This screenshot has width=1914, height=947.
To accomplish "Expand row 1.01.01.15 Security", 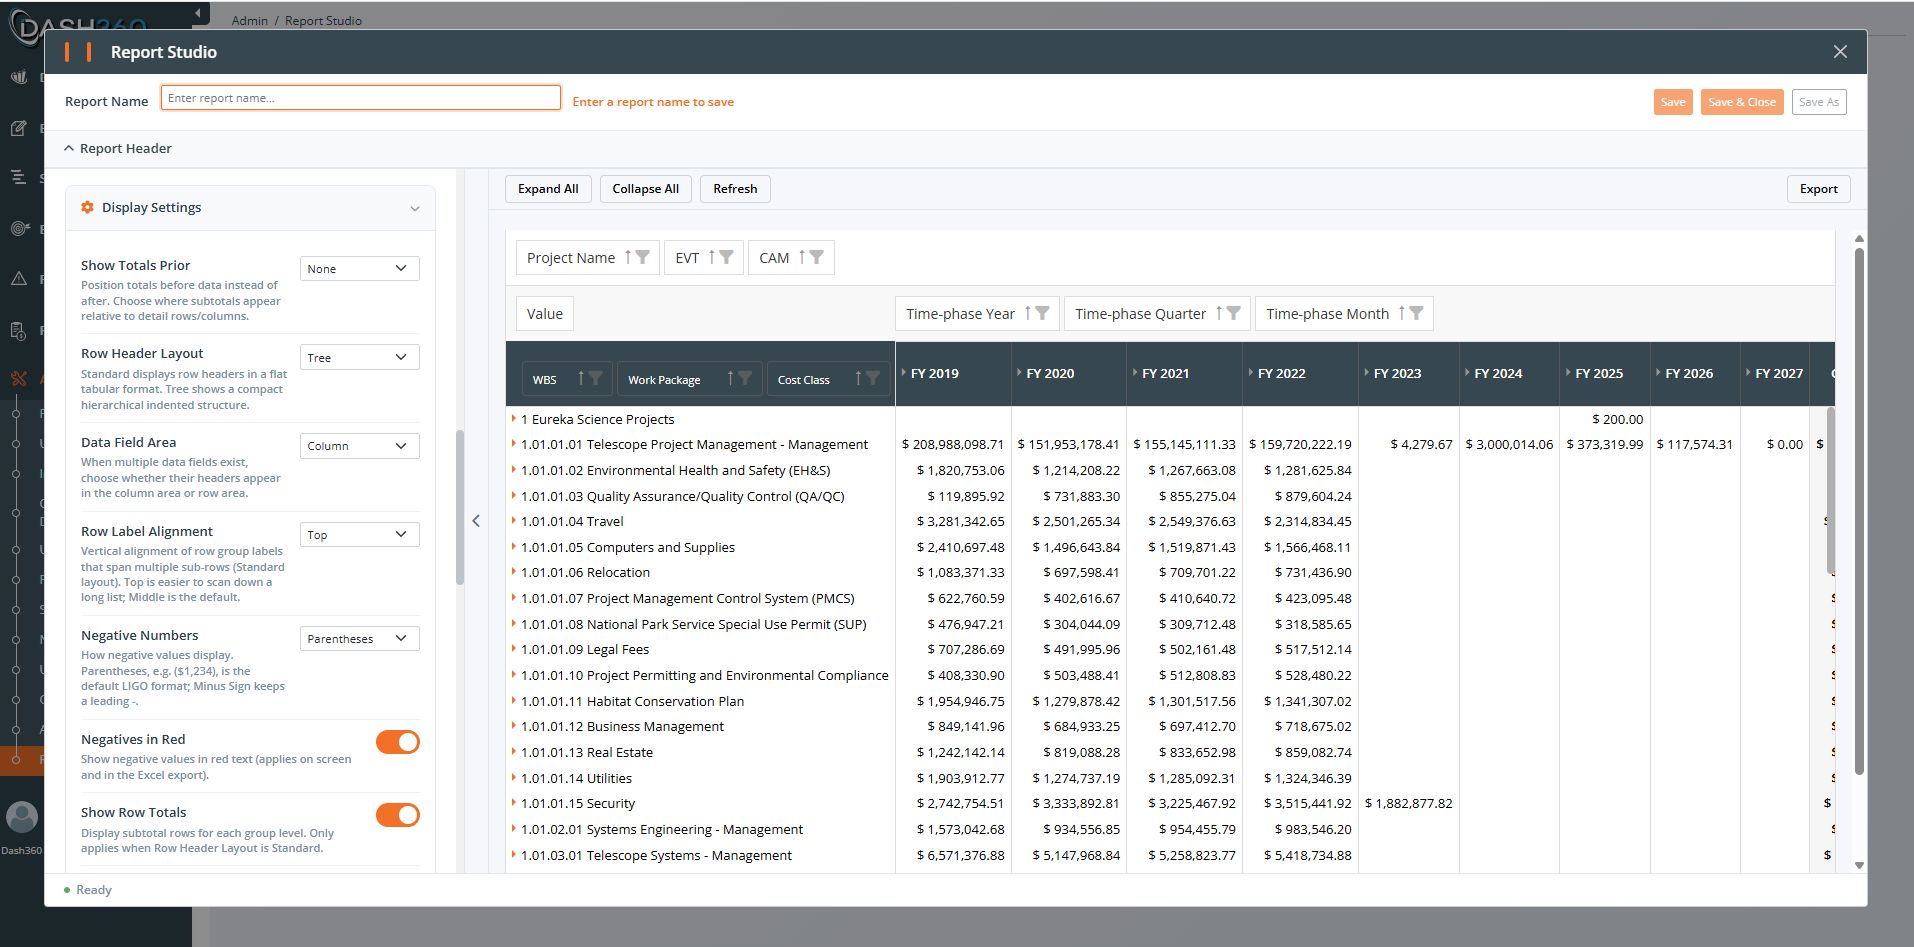I will (513, 803).
